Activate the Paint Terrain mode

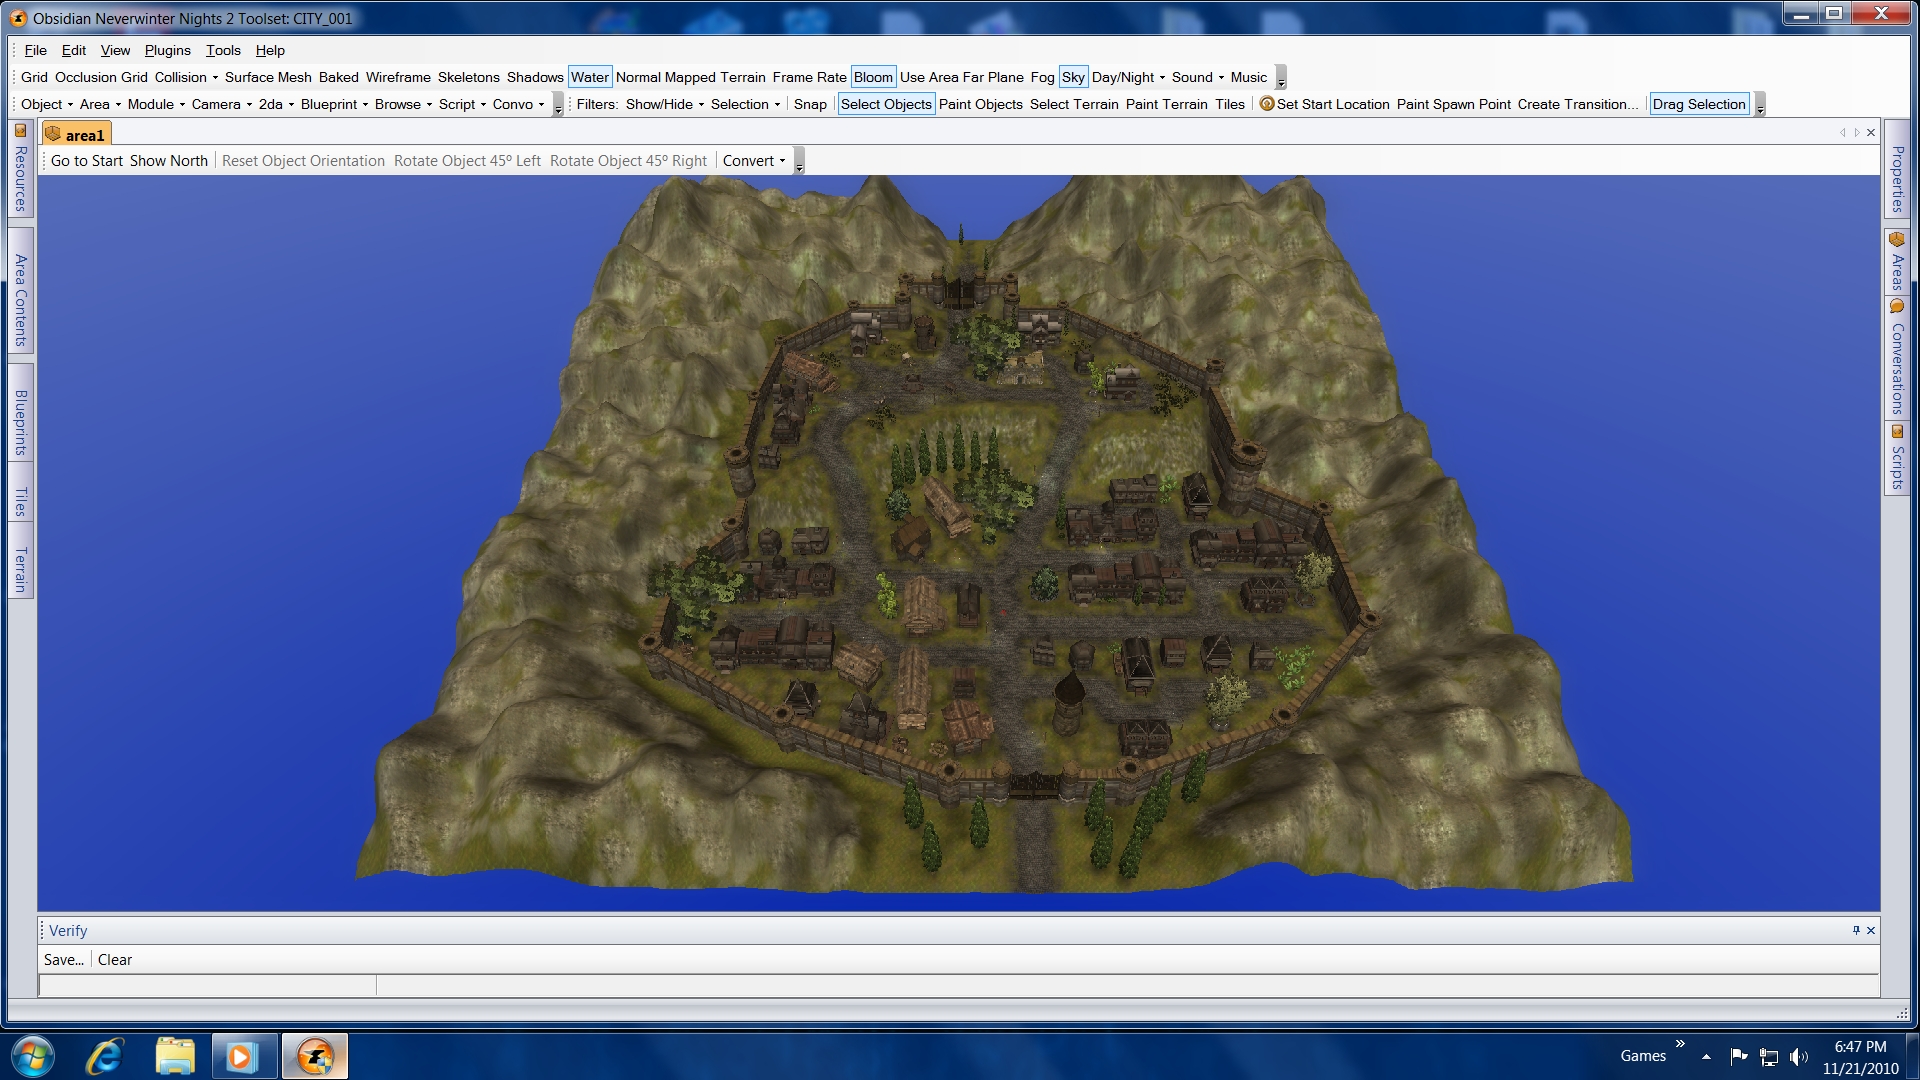[1166, 104]
